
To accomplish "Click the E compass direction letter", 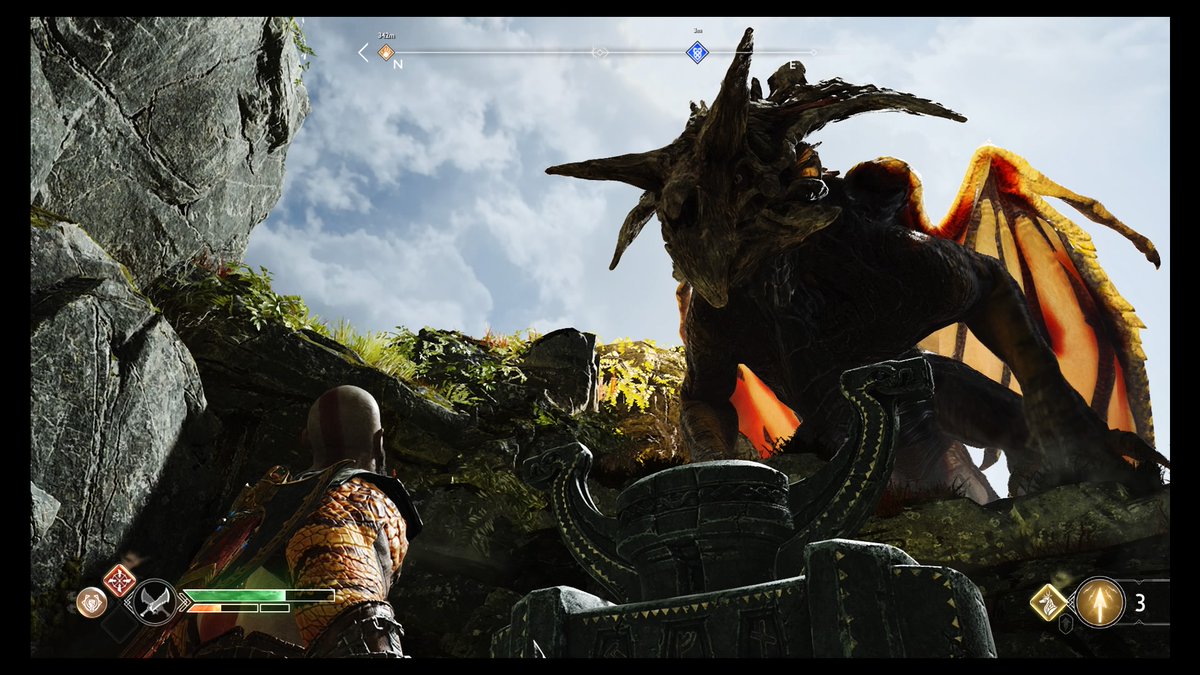I will click(x=793, y=65).
